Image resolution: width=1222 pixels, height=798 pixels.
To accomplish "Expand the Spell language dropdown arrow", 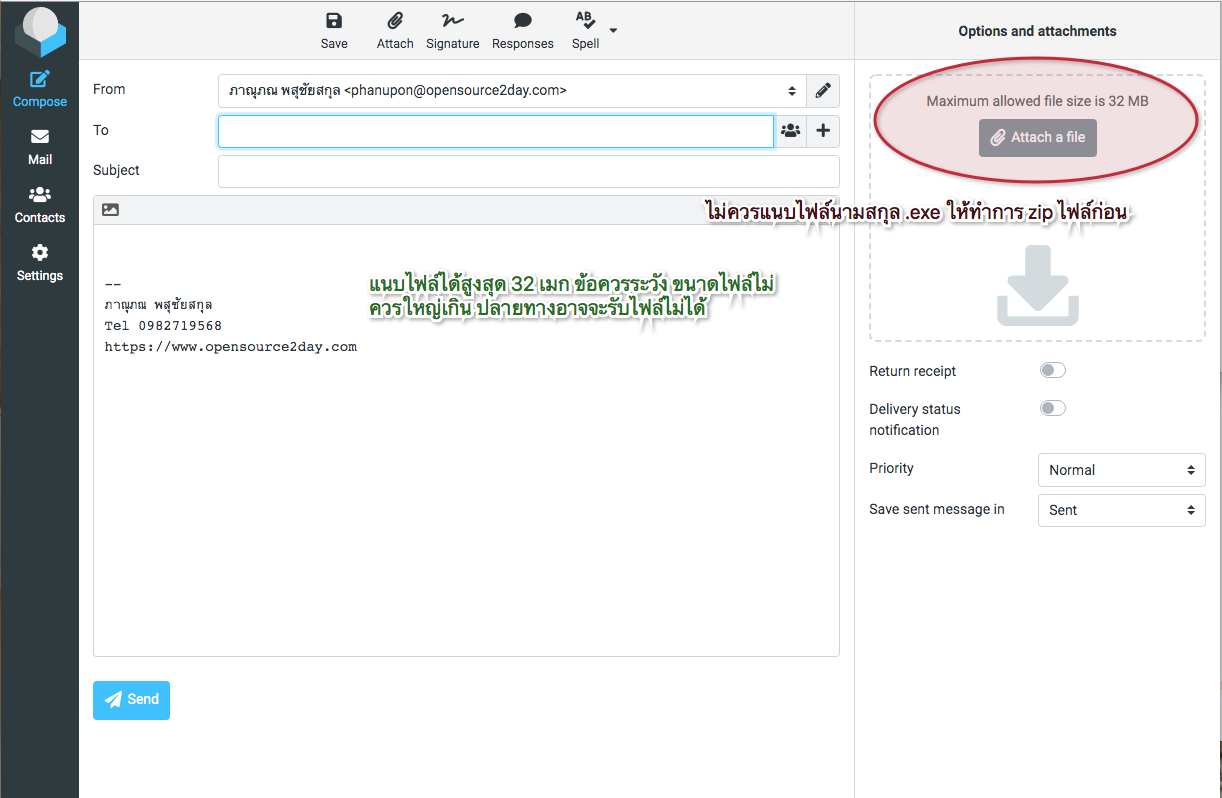I will tap(614, 30).
